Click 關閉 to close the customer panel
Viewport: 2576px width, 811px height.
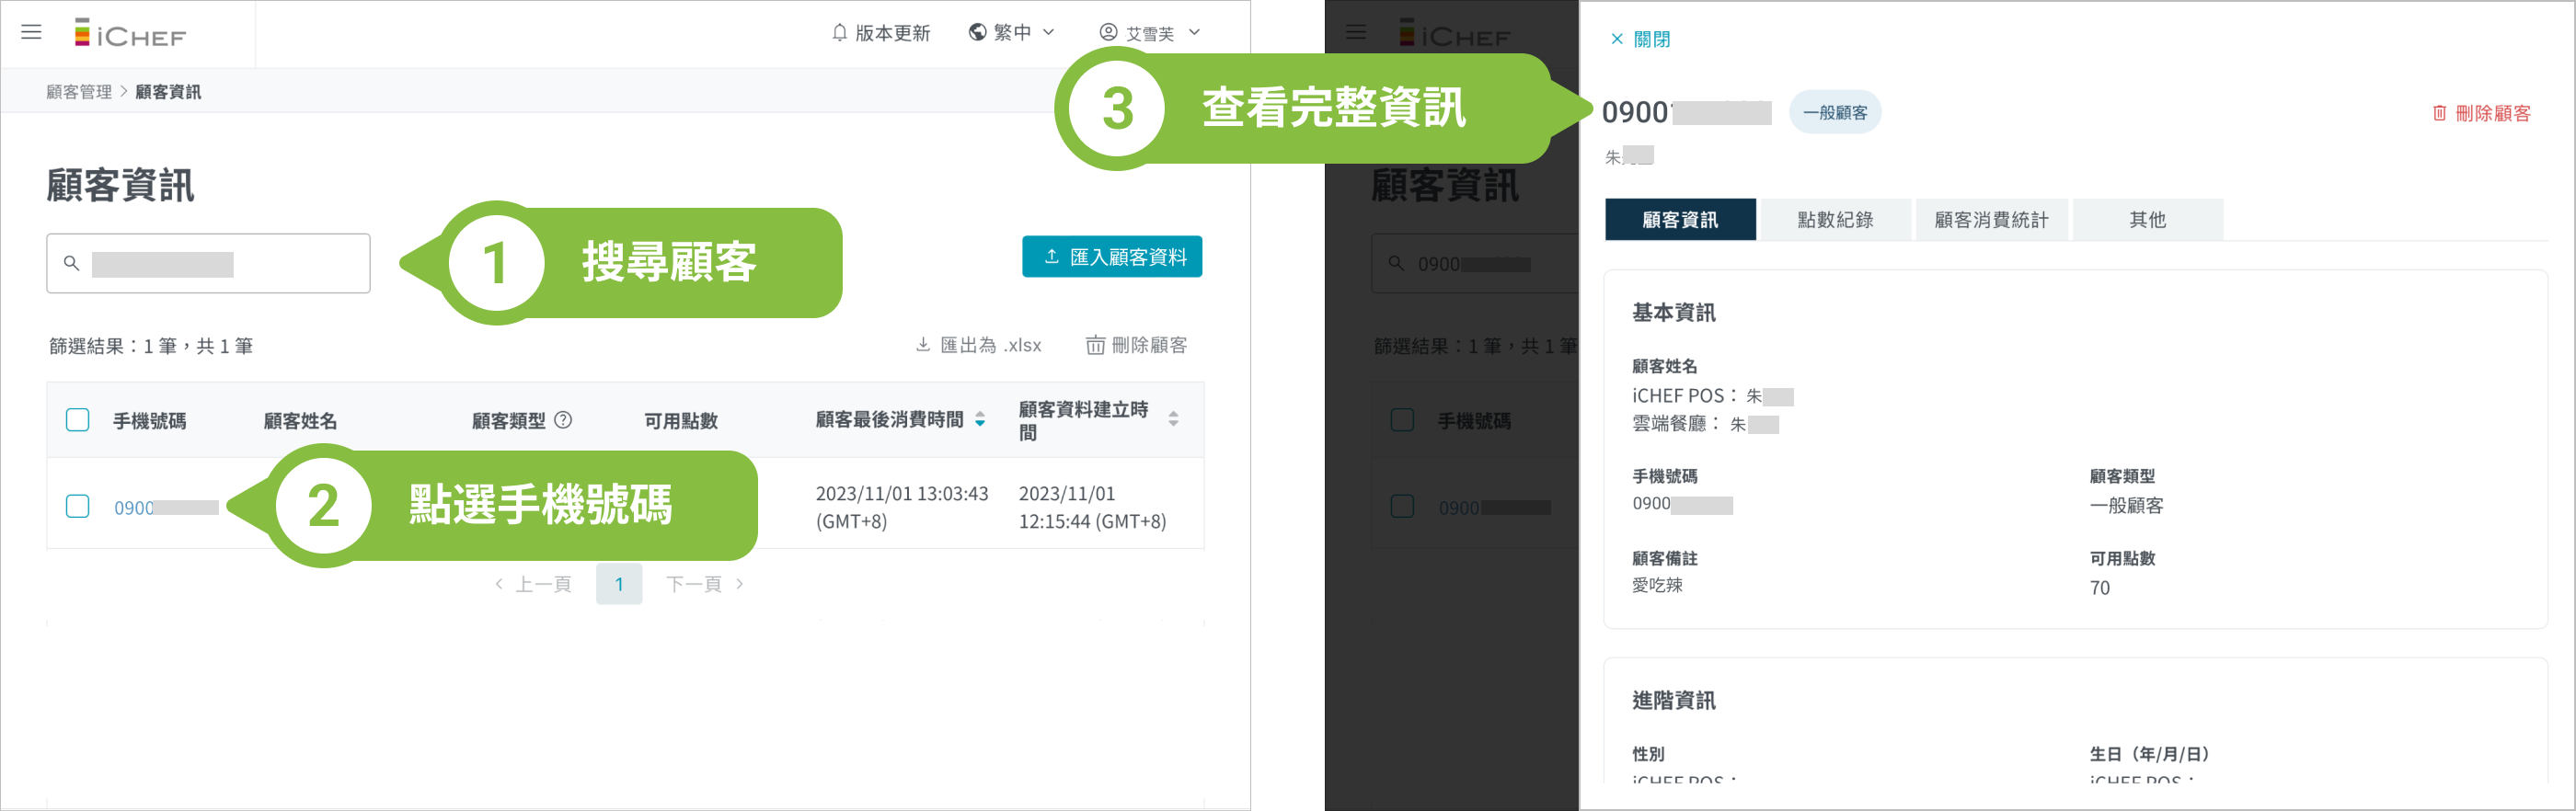pos(1640,39)
